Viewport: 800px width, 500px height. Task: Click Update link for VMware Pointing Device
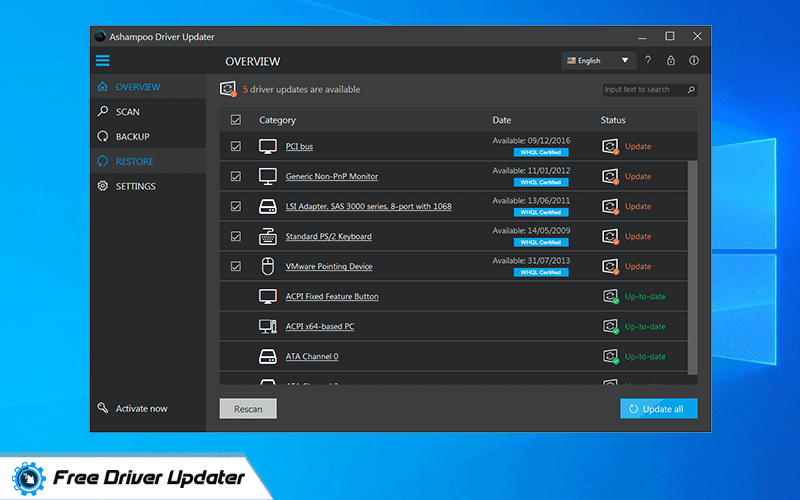tap(638, 266)
